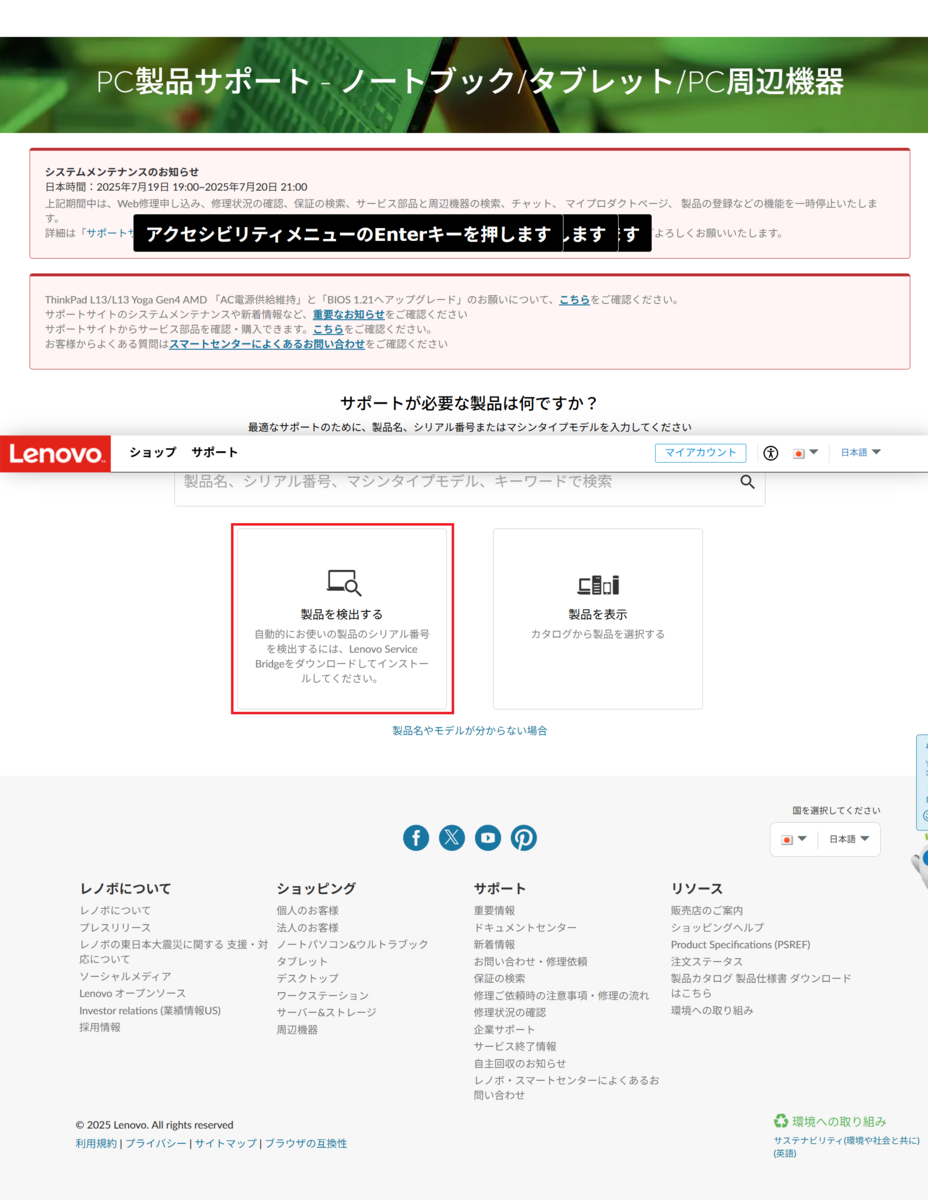The height and width of the screenshot is (1200, 928).
Task: Open プライバシー link
Action: coord(155,1144)
